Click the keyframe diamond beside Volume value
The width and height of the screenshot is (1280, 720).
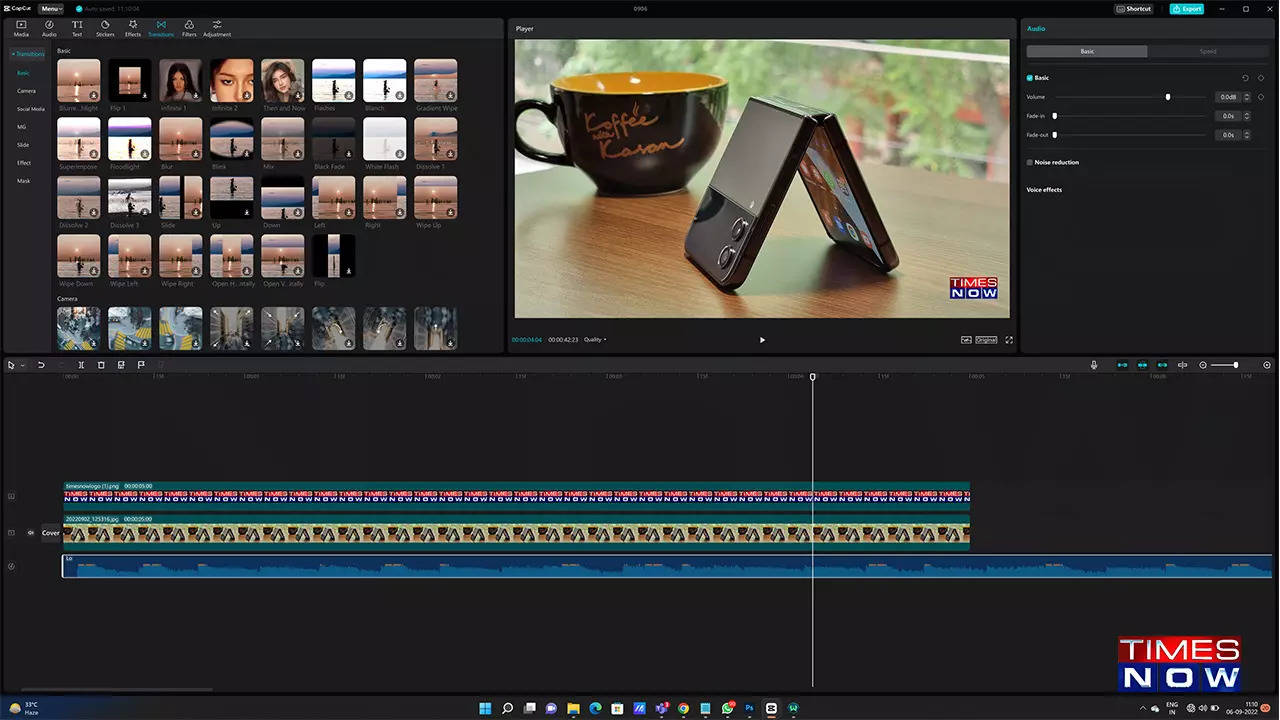tap(1260, 97)
